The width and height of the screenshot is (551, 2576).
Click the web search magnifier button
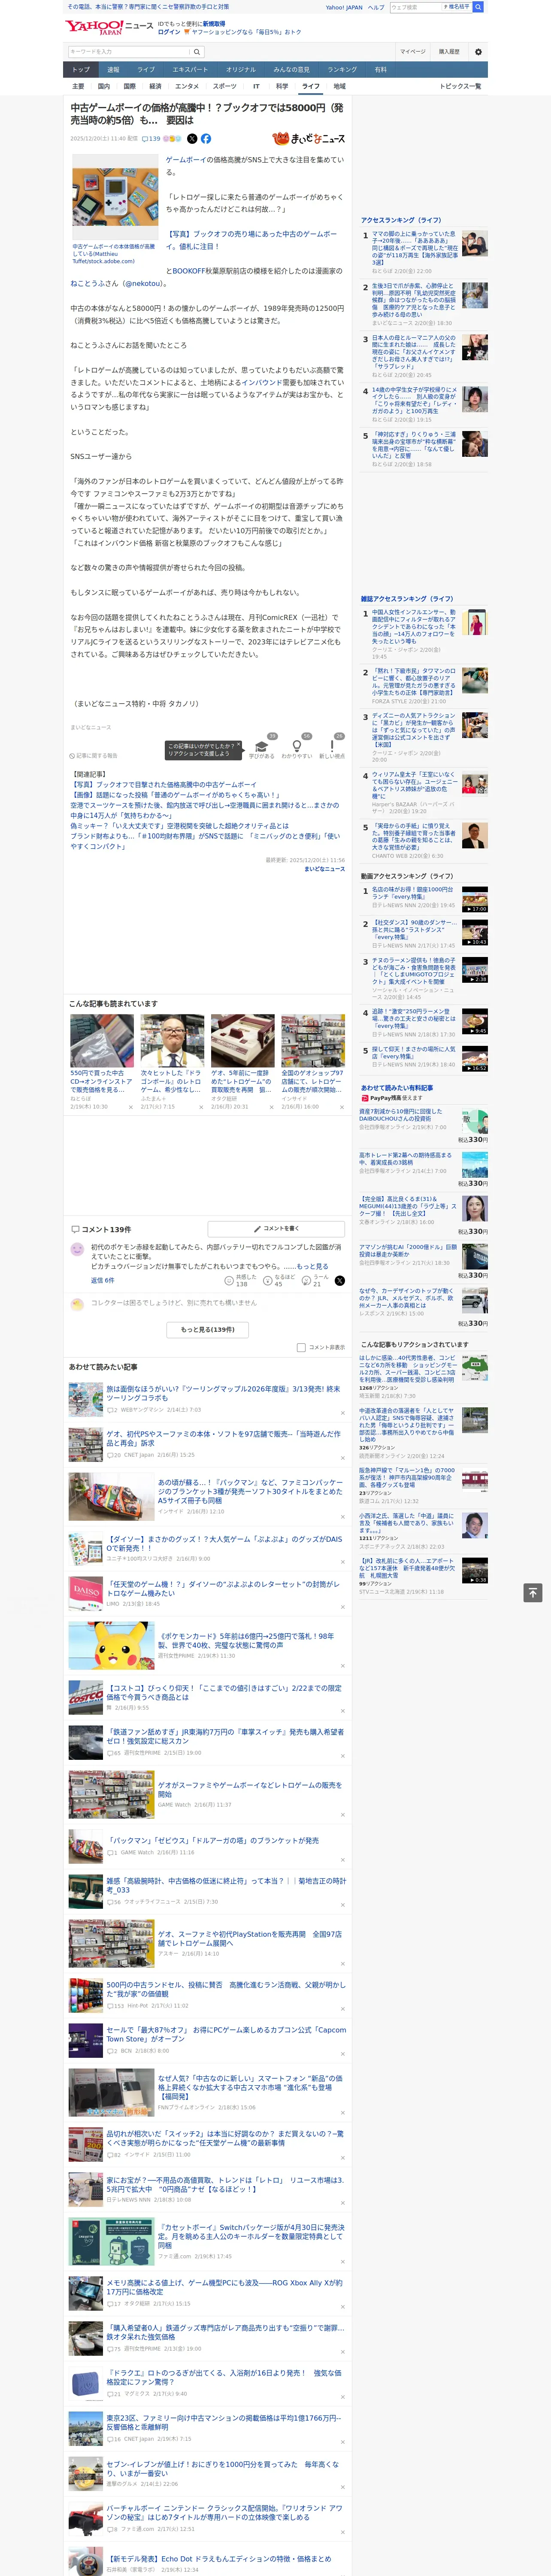(x=478, y=7)
